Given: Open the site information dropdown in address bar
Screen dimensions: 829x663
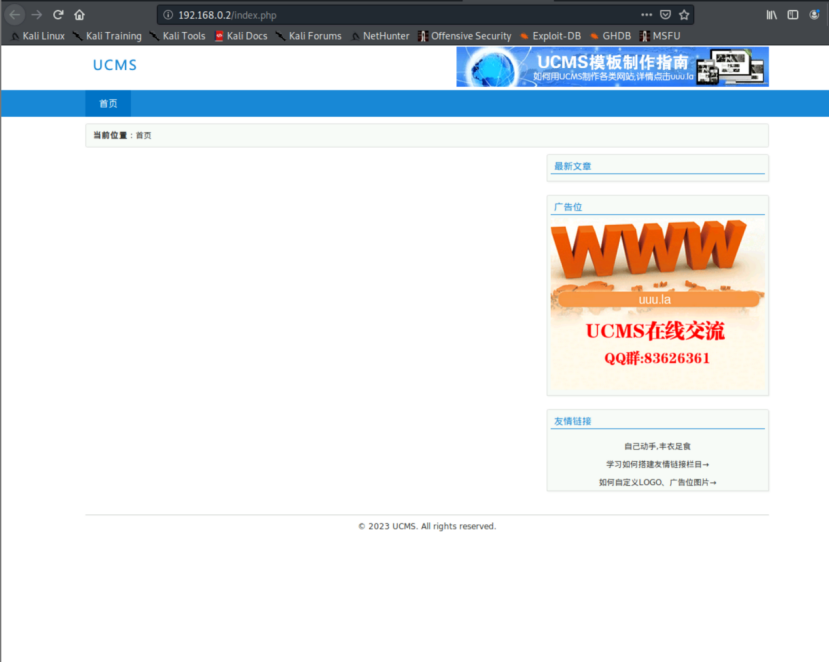Looking at the screenshot, I should click(x=168, y=15).
